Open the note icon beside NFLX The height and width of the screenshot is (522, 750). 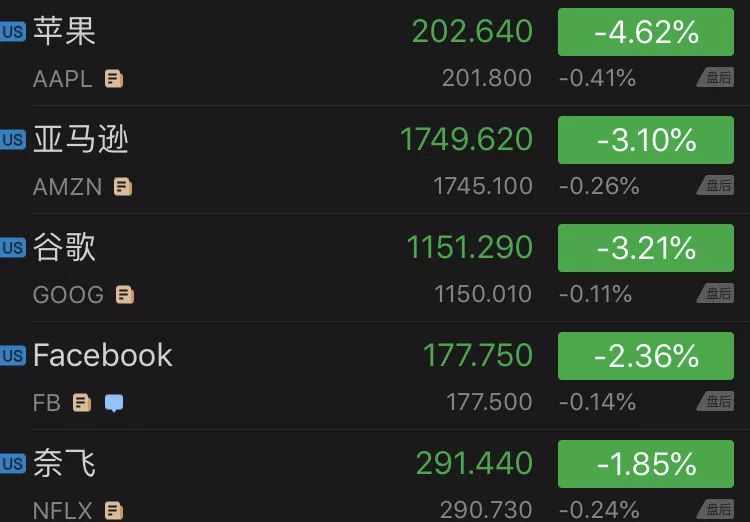pyautogui.click(x=114, y=511)
